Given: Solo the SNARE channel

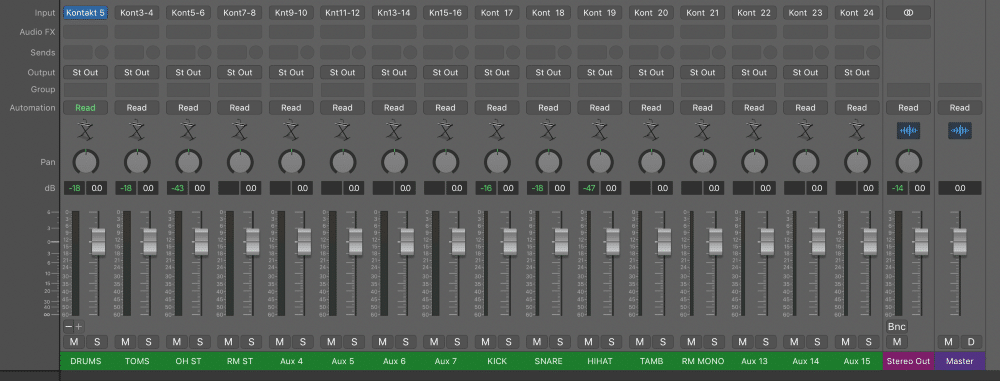Looking at the screenshot, I should (560, 342).
